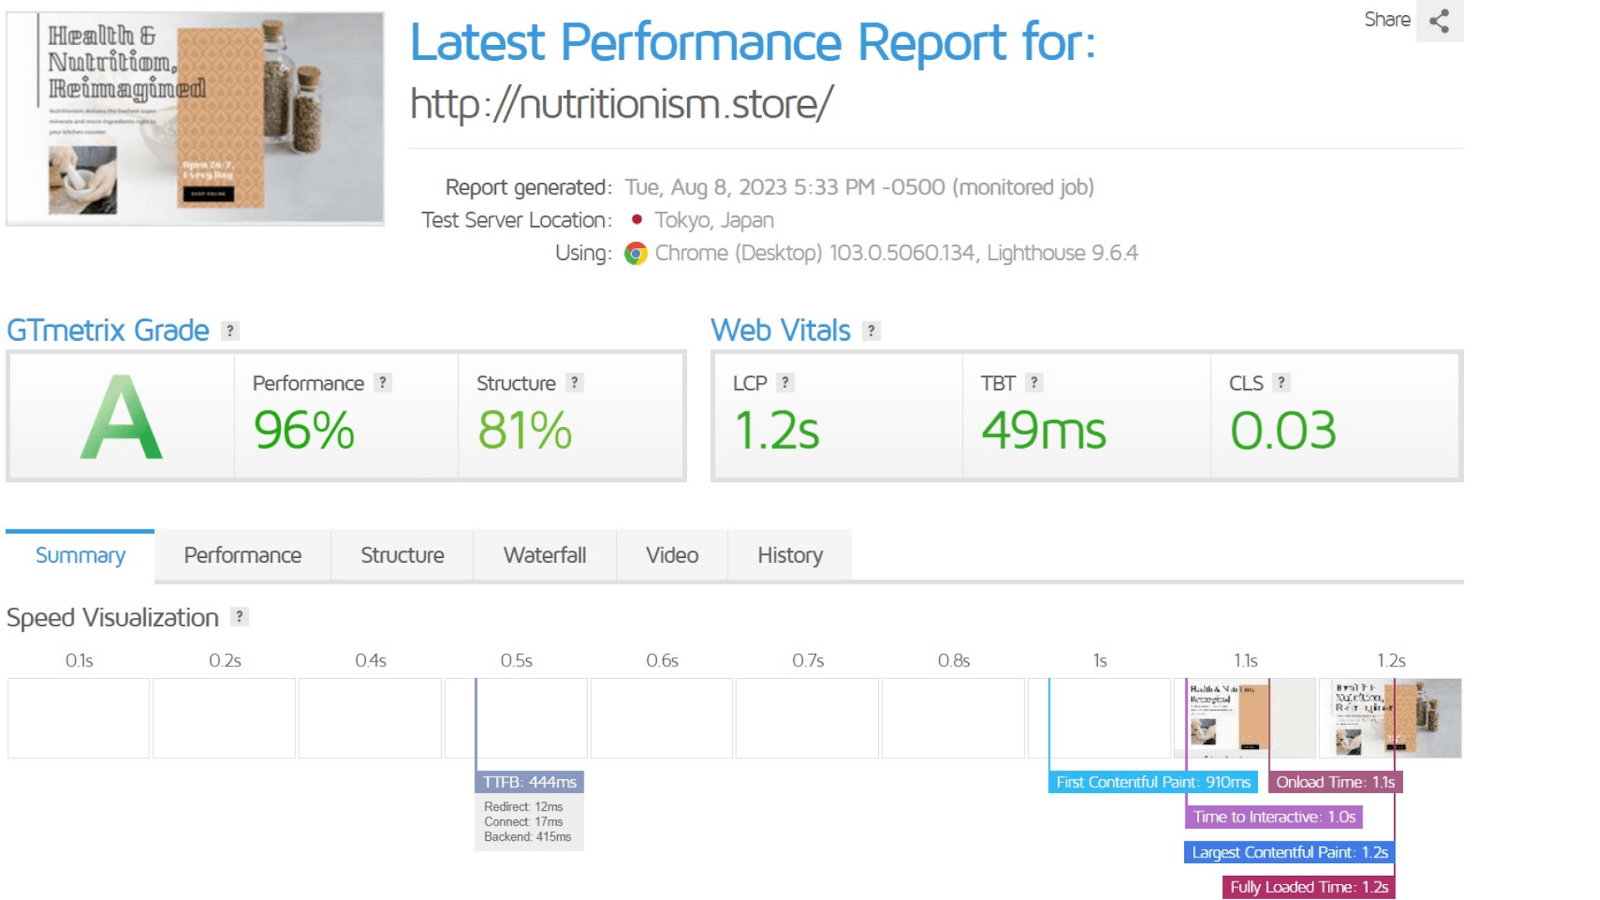This screenshot has height=900, width=1600.
Task: Select the Fully Loaded Time: 1.2s marker
Action: point(1309,887)
